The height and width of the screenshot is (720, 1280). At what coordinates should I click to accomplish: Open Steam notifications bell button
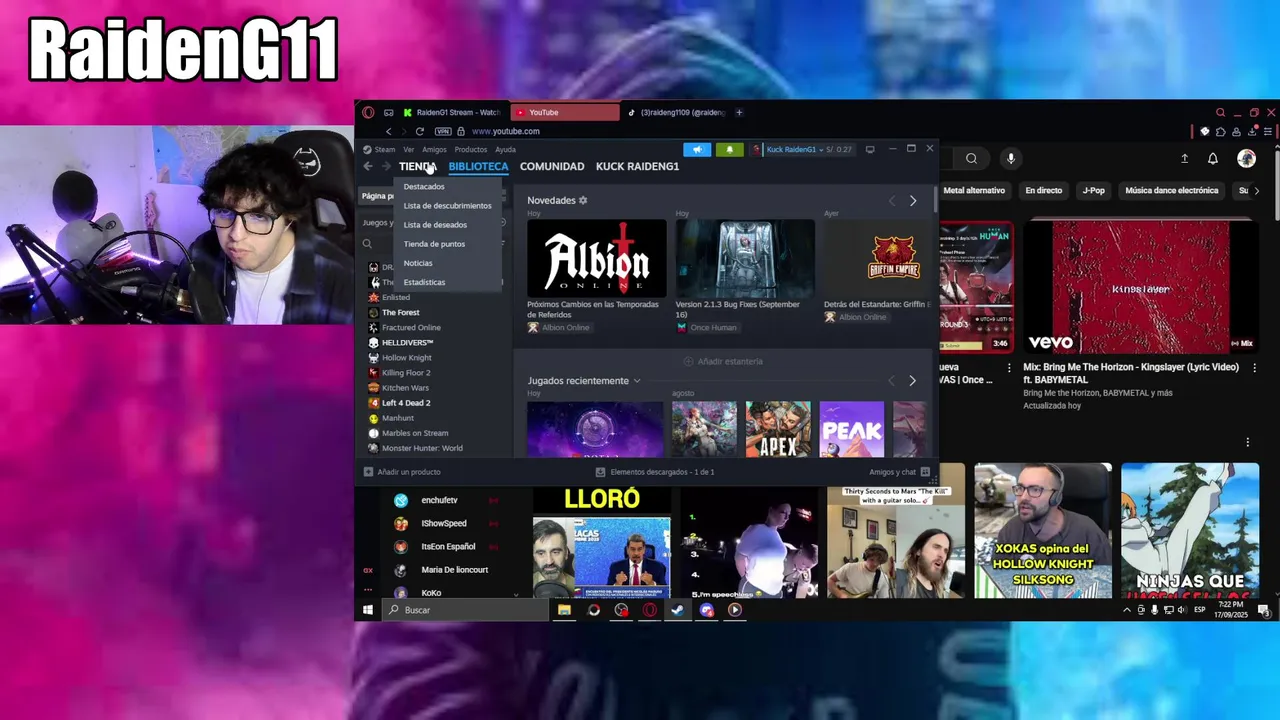pyautogui.click(x=729, y=149)
